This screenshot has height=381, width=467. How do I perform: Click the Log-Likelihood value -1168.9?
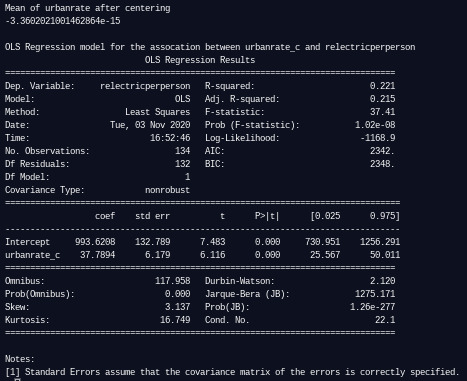point(378,138)
